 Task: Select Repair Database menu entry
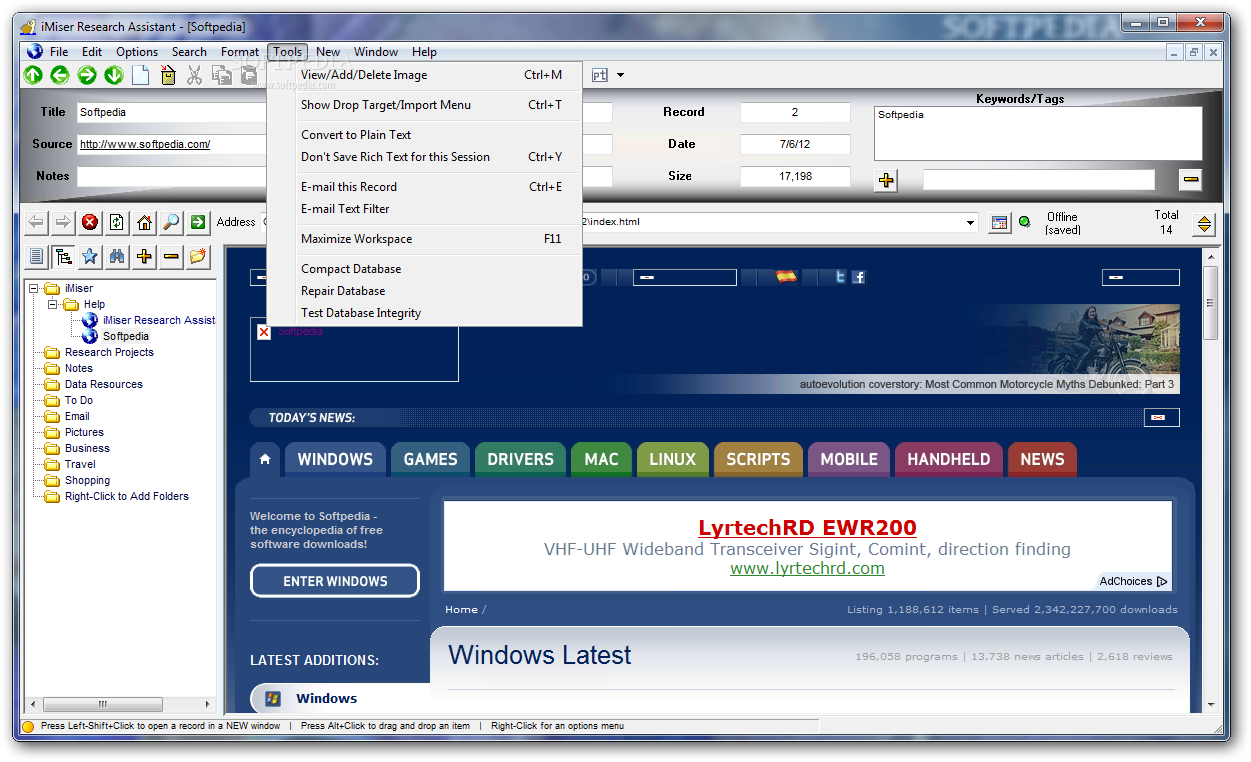pos(424,291)
